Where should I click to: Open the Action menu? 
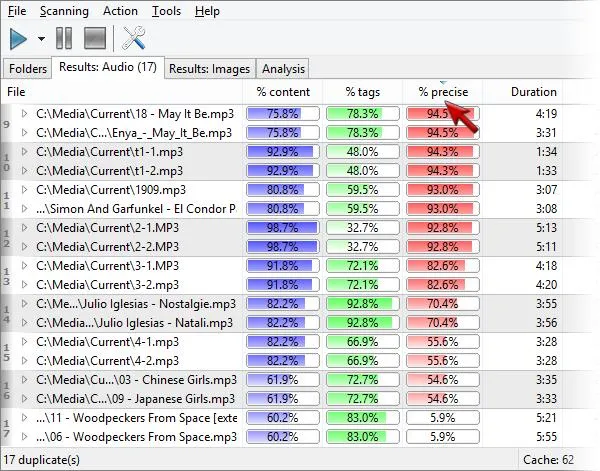(120, 11)
